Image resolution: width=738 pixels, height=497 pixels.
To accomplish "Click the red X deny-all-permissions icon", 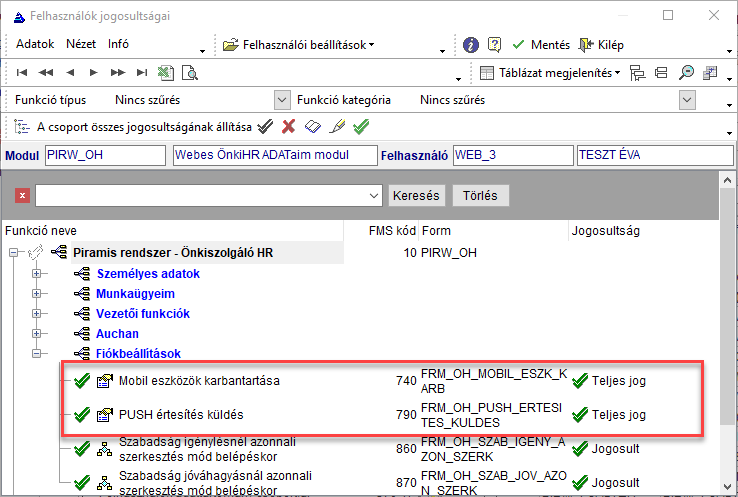I will 289,126.
